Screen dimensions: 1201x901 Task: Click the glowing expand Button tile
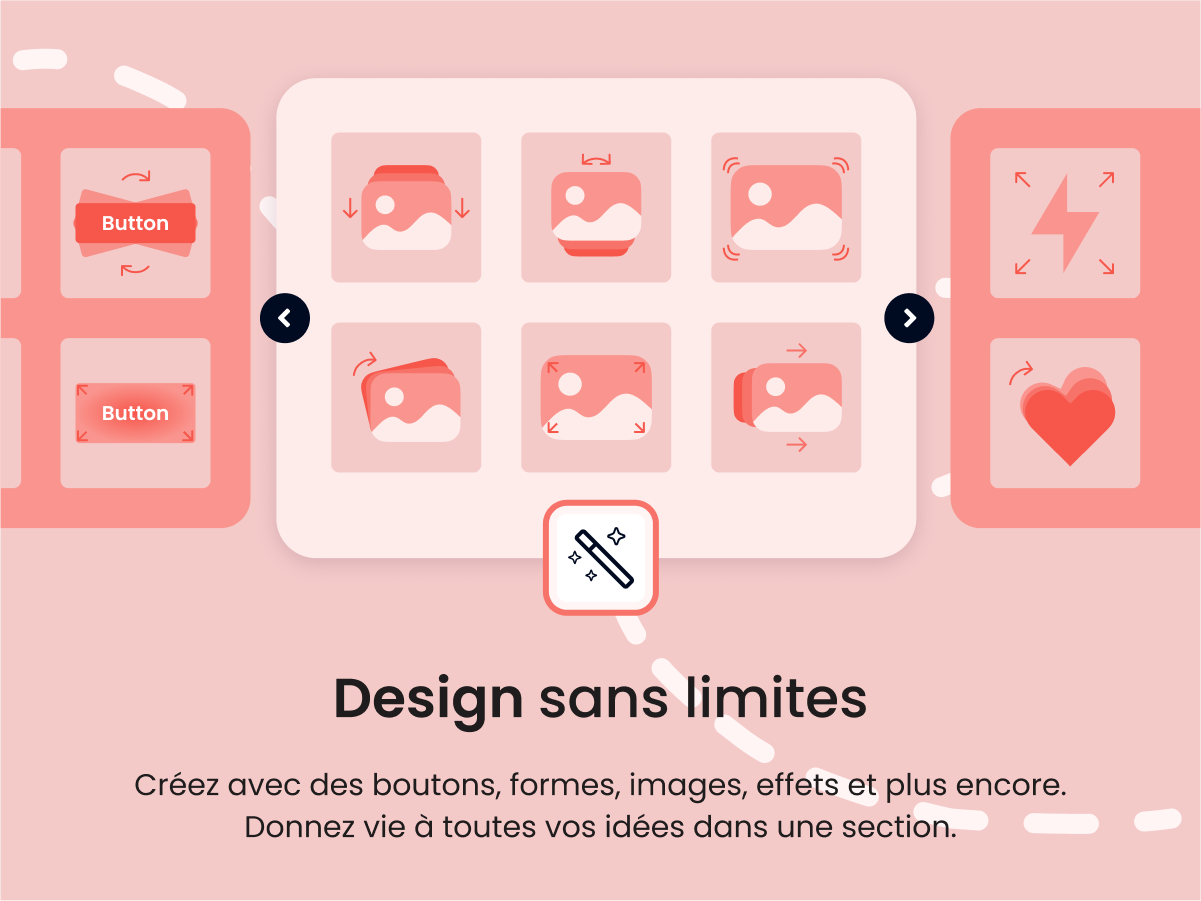click(135, 413)
